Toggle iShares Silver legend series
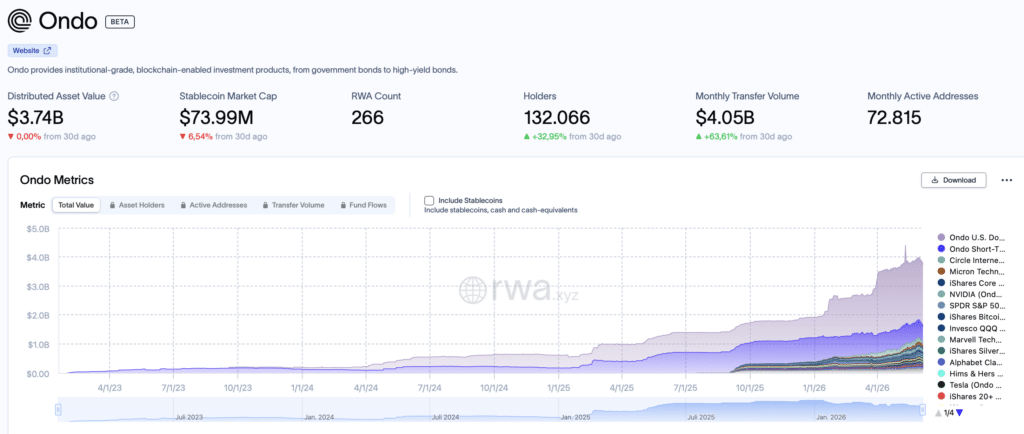 pos(972,350)
